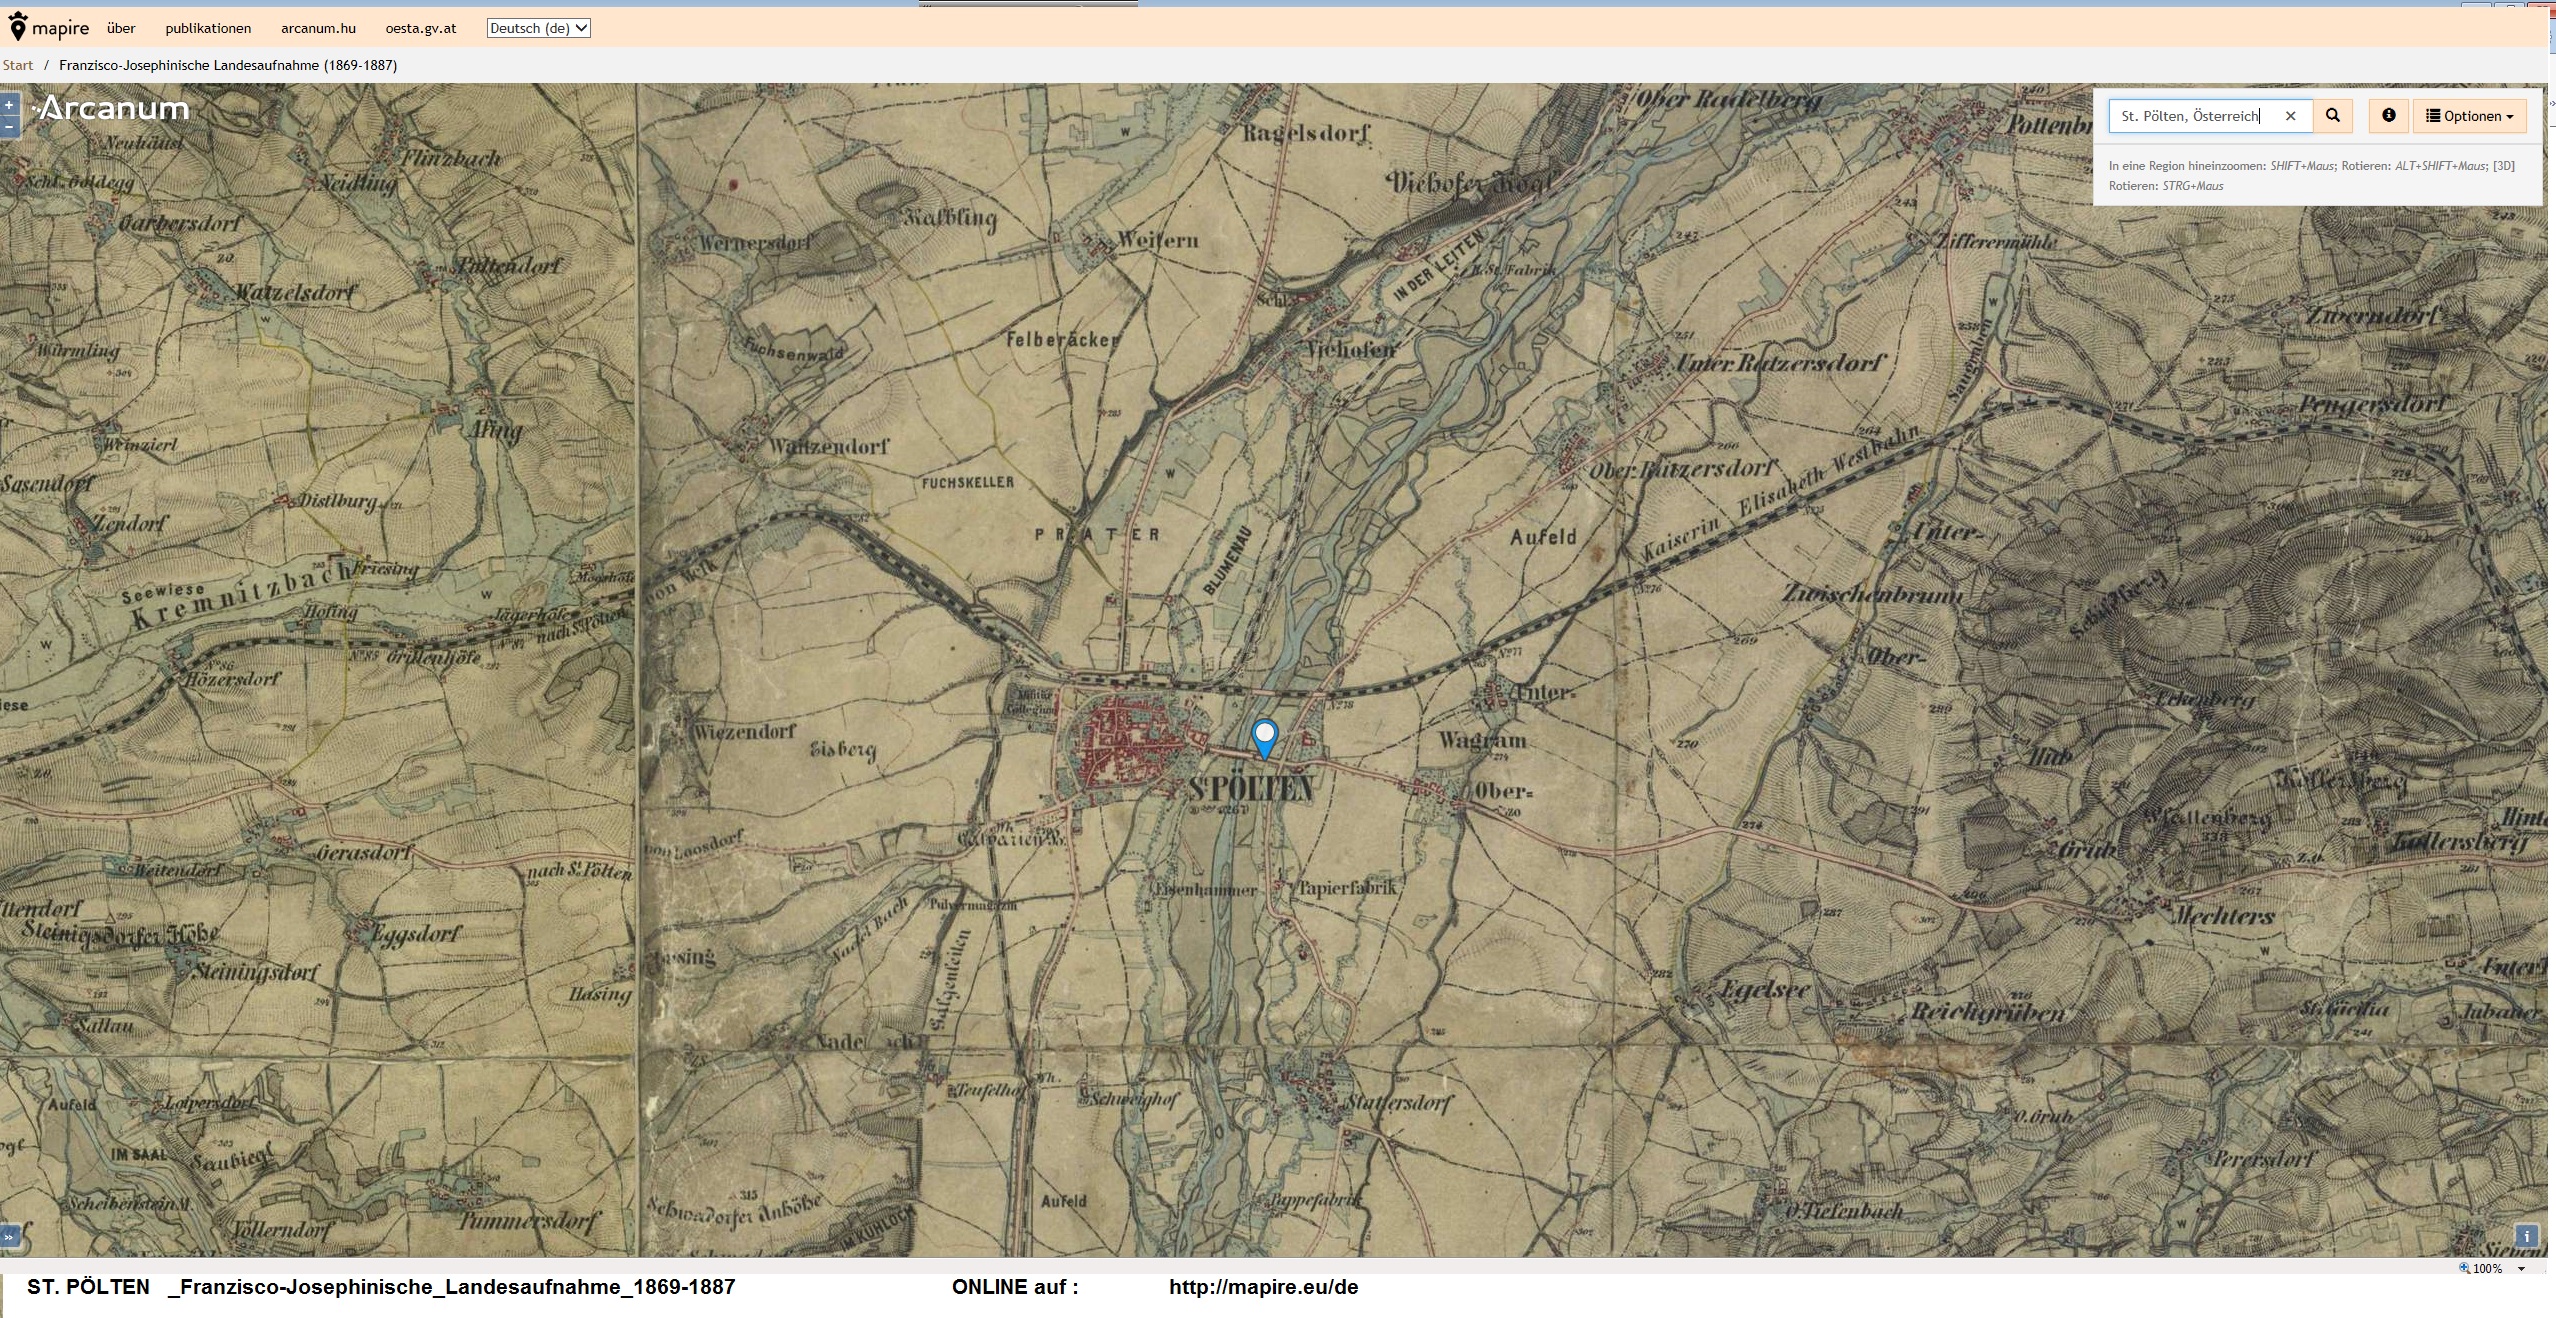Expand panel with double-arrow at bottom left
The image size is (2556, 1318).
(9, 1236)
